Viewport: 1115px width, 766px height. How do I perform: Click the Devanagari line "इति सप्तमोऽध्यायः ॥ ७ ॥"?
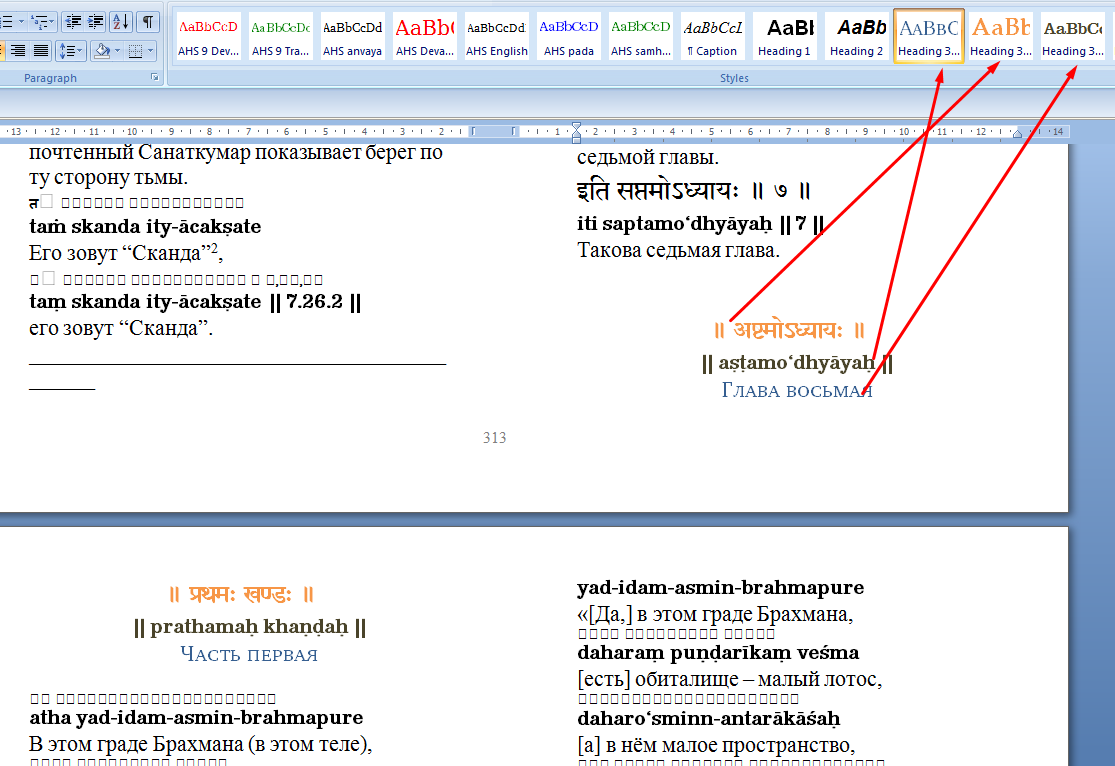coord(694,191)
